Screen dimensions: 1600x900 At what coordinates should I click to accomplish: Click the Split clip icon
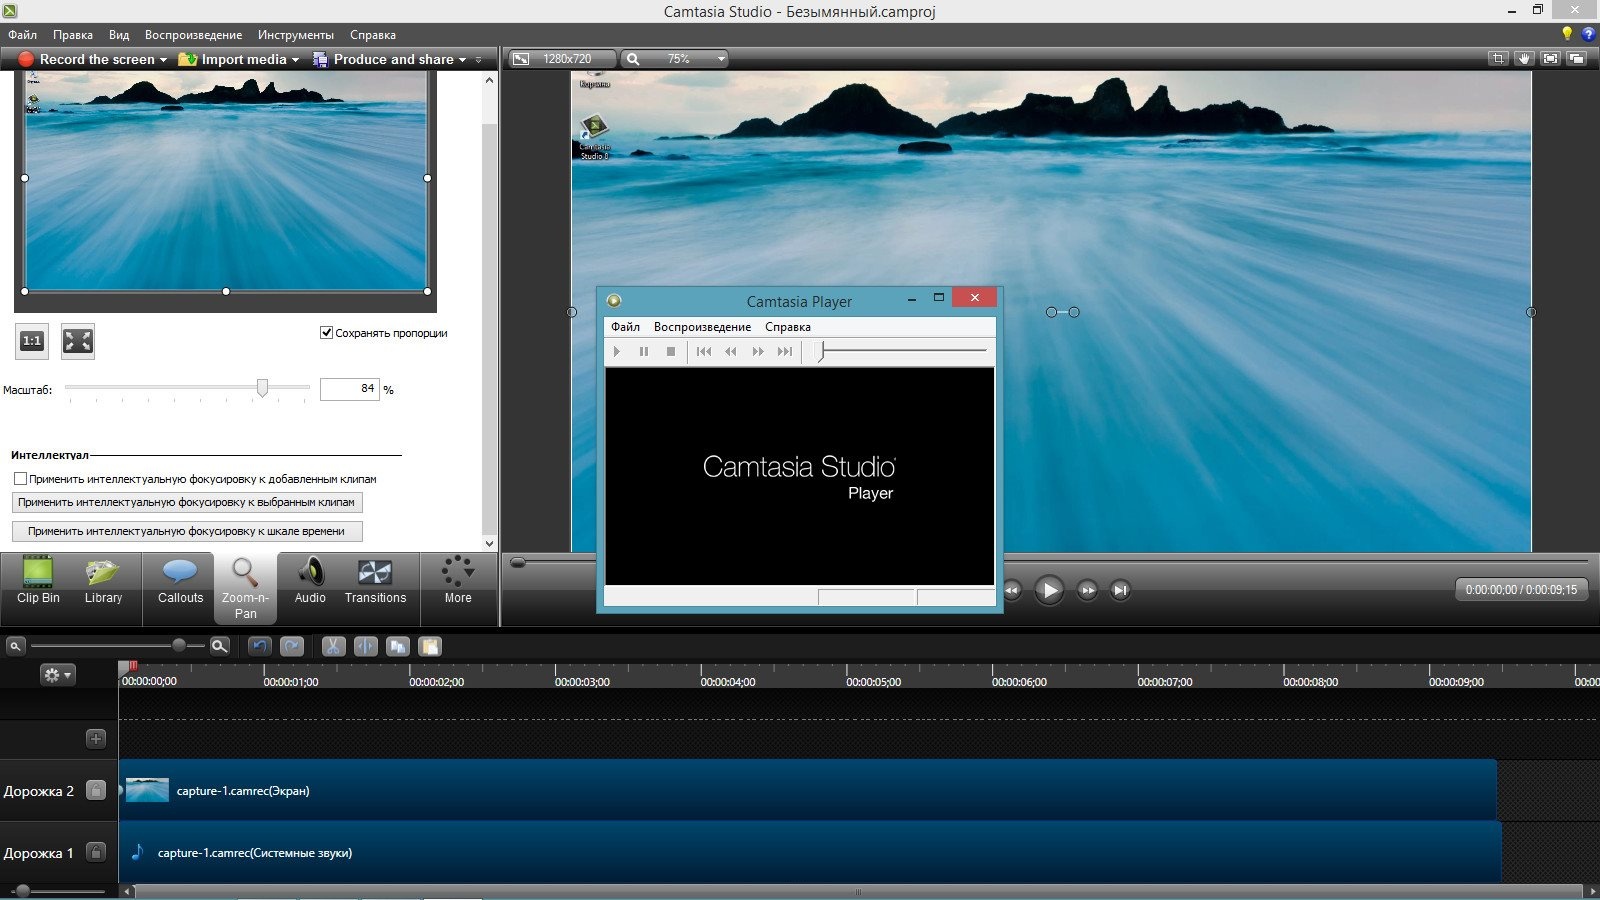[x=365, y=646]
